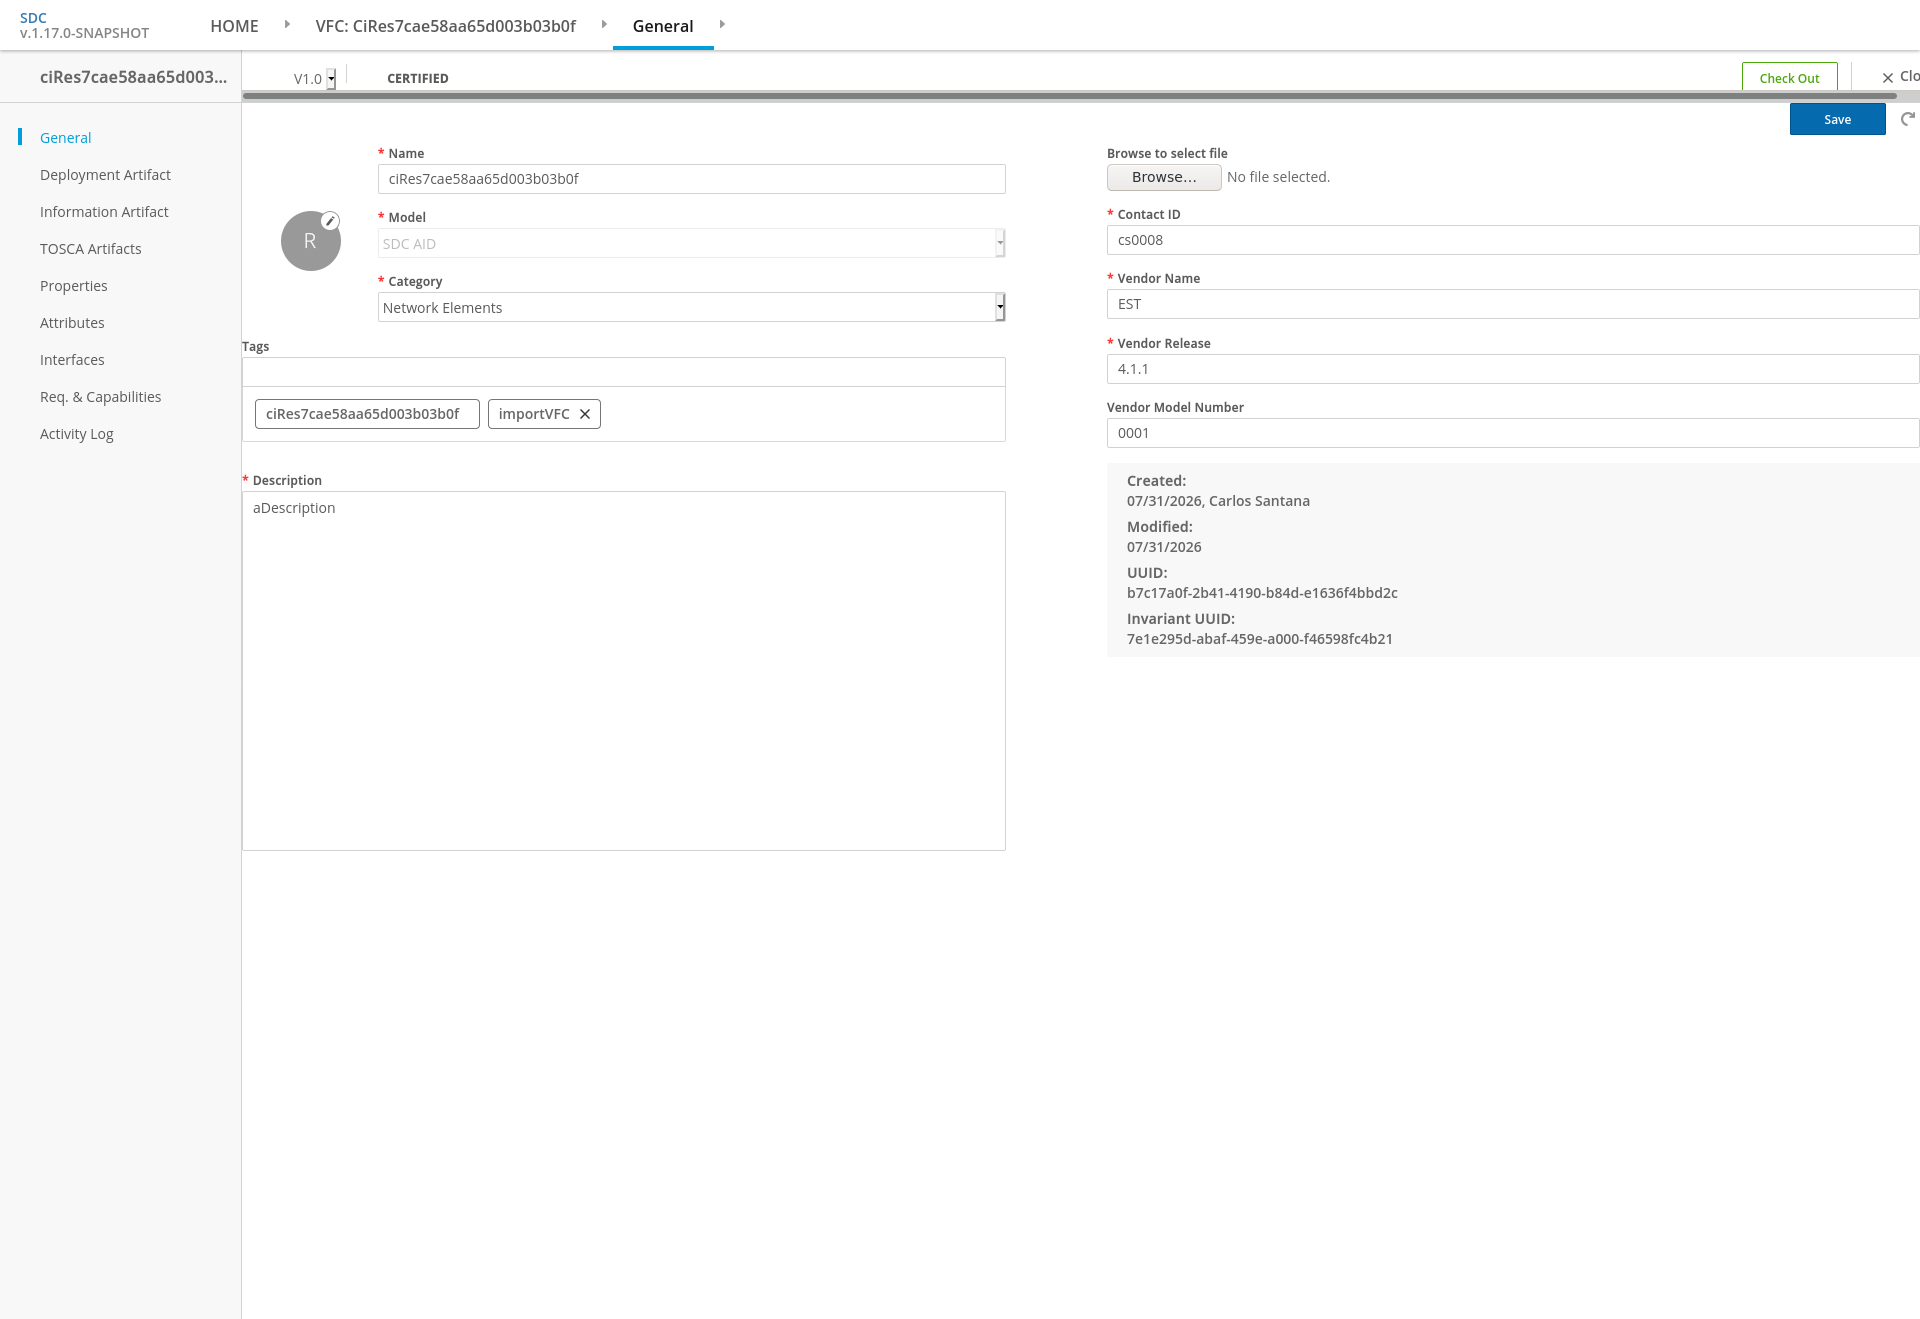Image resolution: width=1920 pixels, height=1319 pixels.
Task: Click the pencil edit icon on resource avatar
Action: (x=330, y=221)
